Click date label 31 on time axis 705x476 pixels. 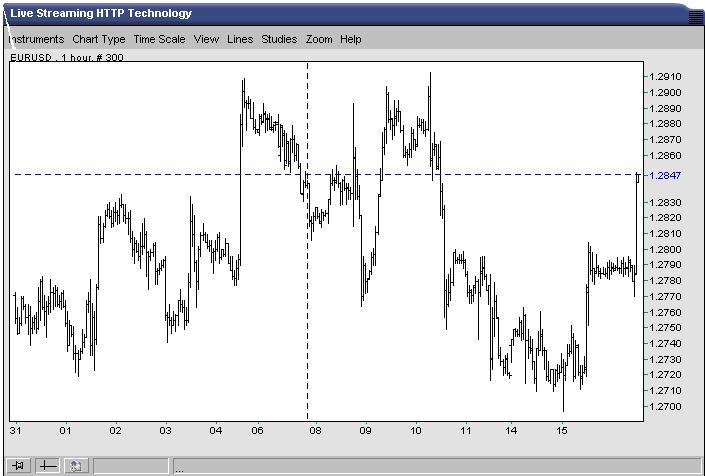pyautogui.click(x=15, y=431)
